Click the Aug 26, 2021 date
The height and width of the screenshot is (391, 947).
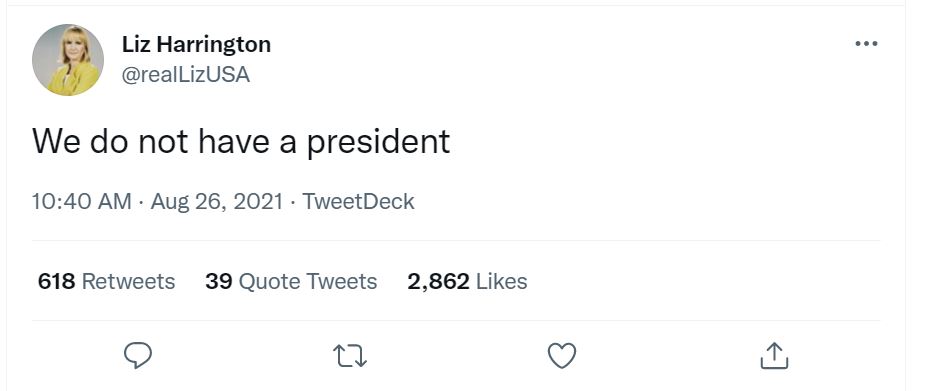(x=217, y=201)
